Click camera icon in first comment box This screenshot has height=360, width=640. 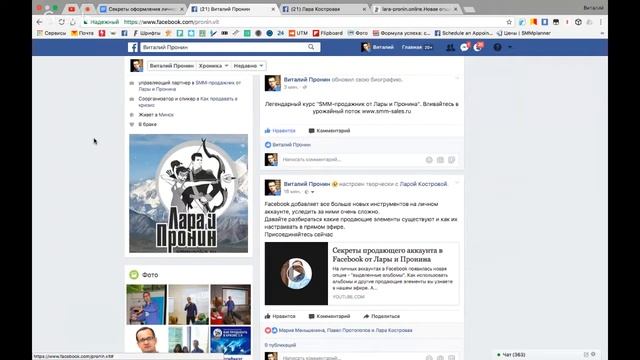coord(440,160)
